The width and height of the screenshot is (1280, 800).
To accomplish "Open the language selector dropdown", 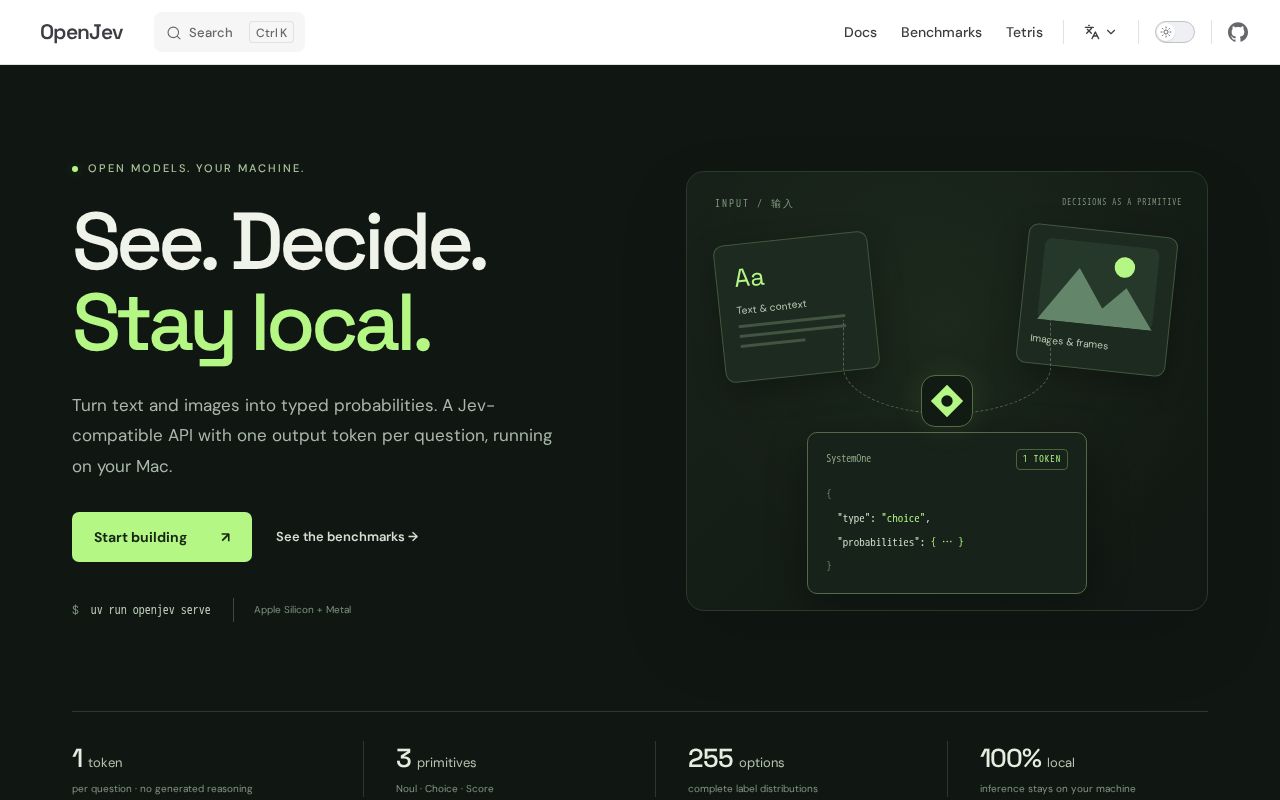I will pyautogui.click(x=1100, y=32).
